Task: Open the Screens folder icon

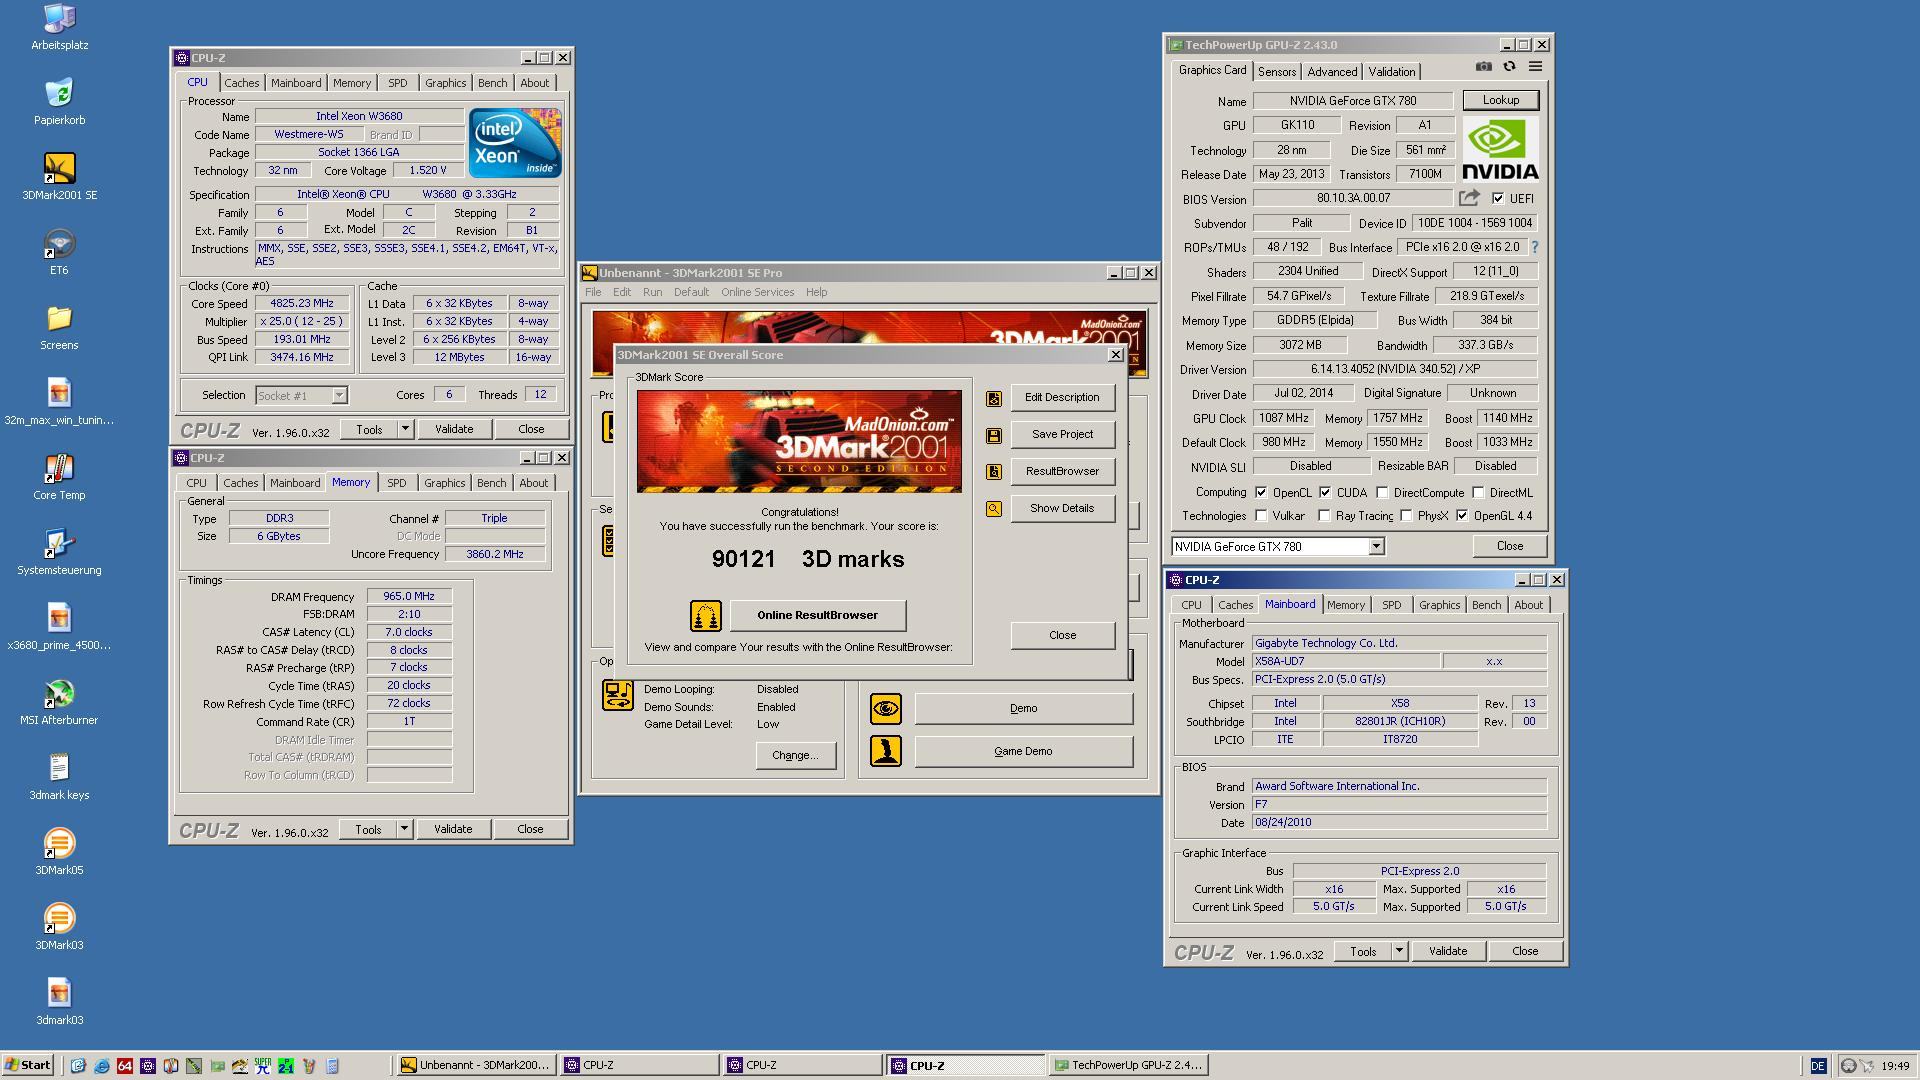Action: click(x=59, y=326)
